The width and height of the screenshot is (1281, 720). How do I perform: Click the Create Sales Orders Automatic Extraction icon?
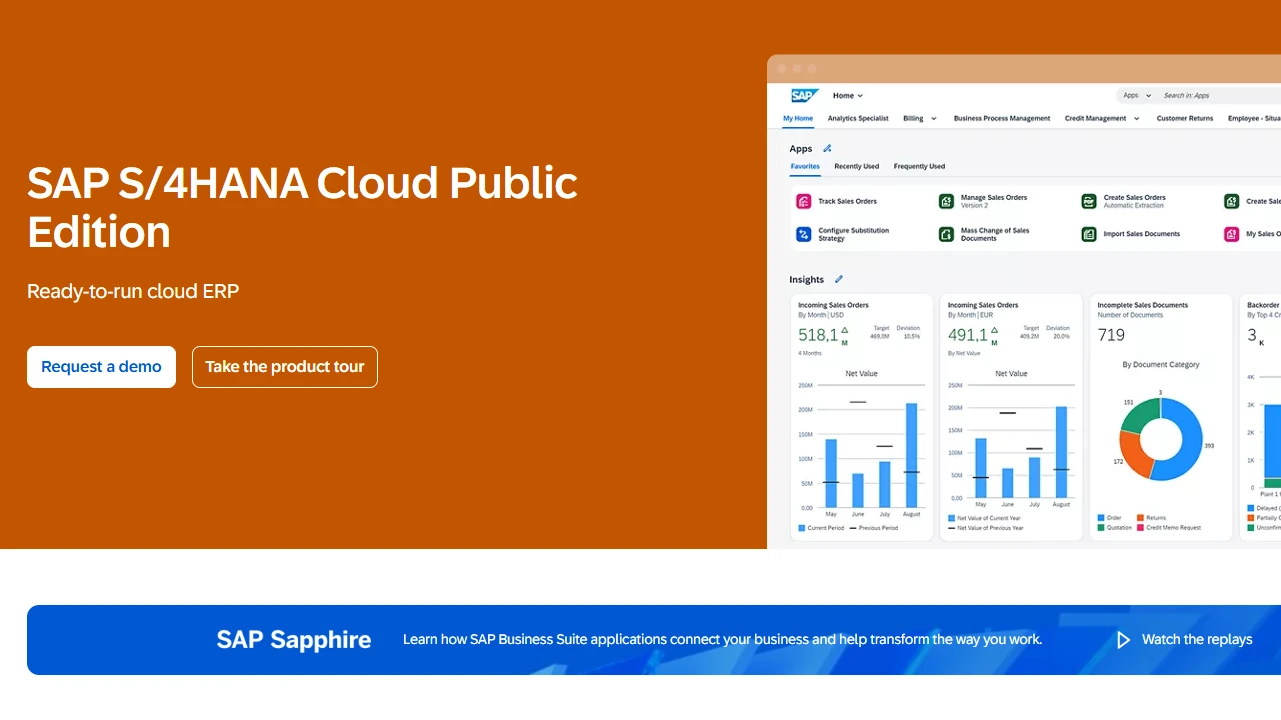point(1089,202)
